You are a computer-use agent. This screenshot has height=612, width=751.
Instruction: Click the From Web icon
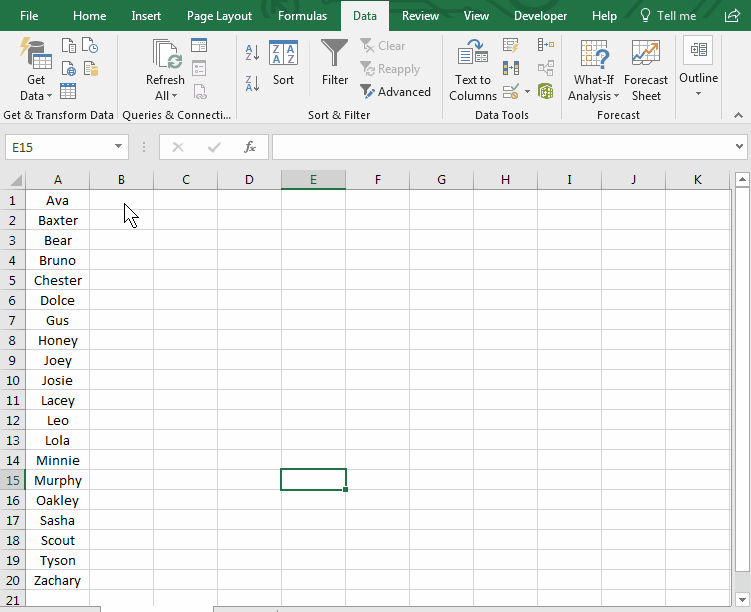click(69, 68)
